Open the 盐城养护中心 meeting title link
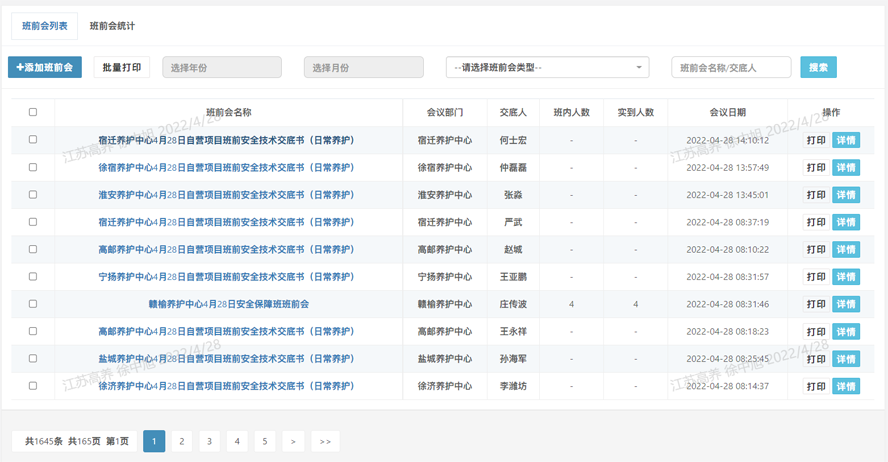 tap(226, 359)
